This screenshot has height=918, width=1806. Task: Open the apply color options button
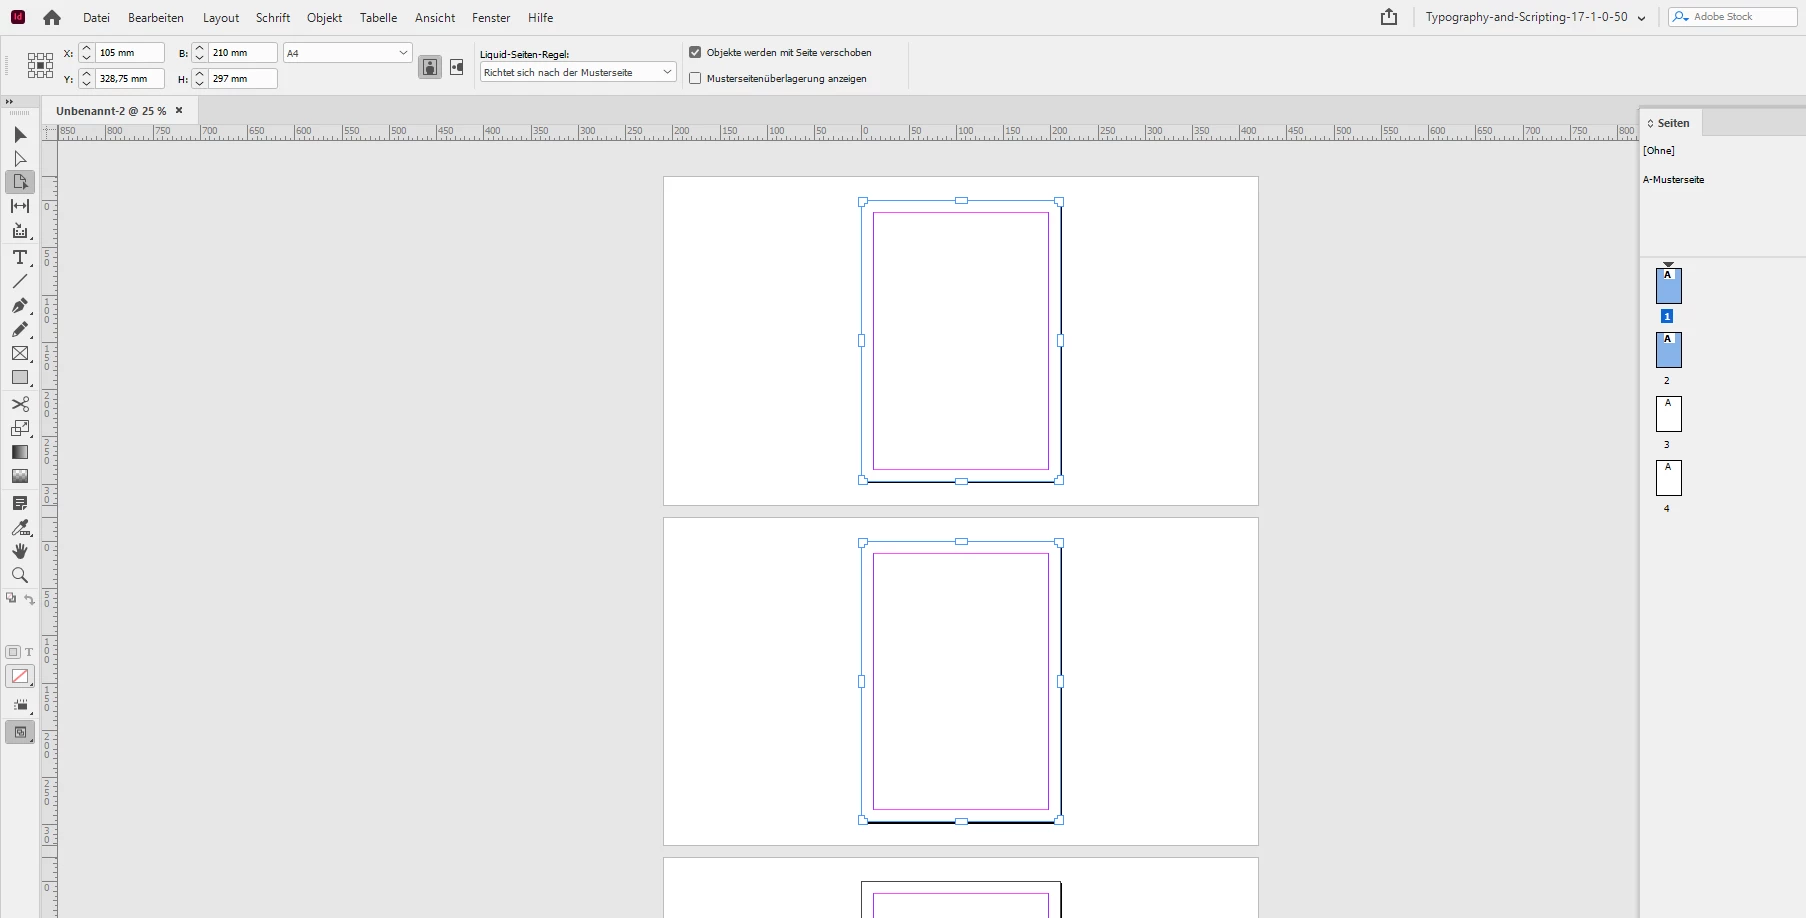[20, 705]
